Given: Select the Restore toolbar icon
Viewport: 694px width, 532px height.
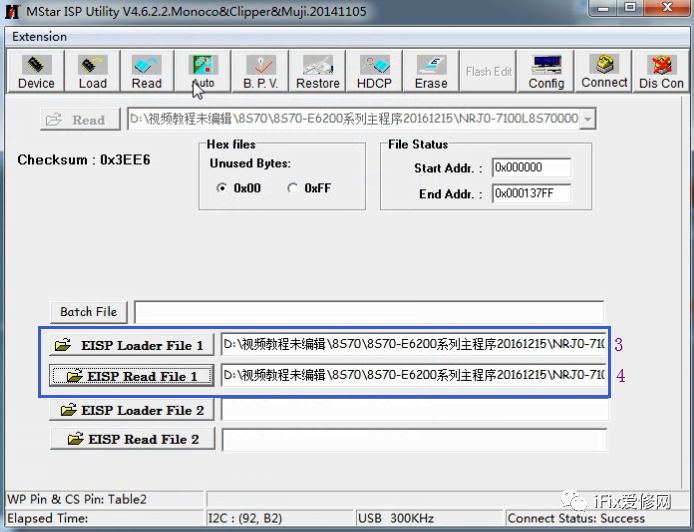Looking at the screenshot, I should click(x=317, y=71).
